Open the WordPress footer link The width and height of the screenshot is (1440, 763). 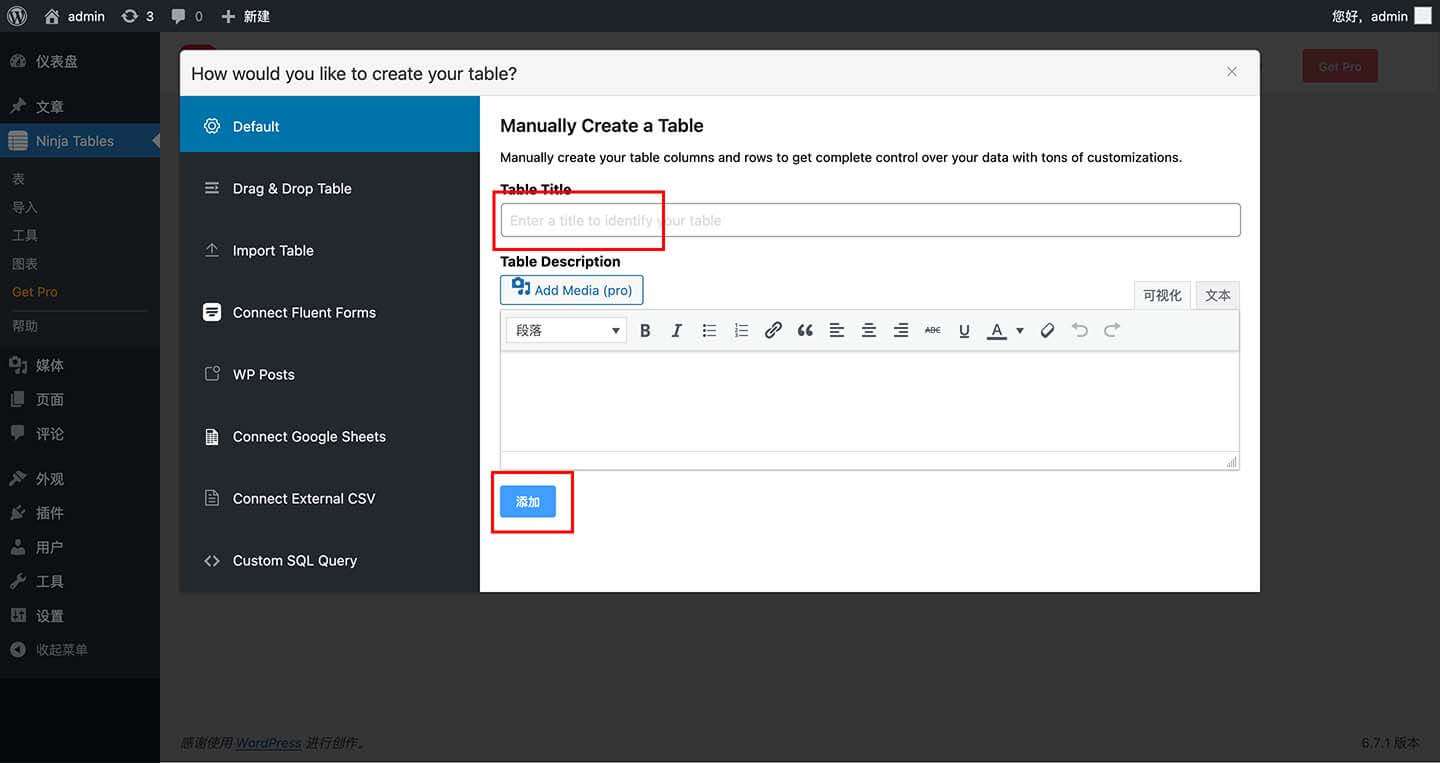268,743
